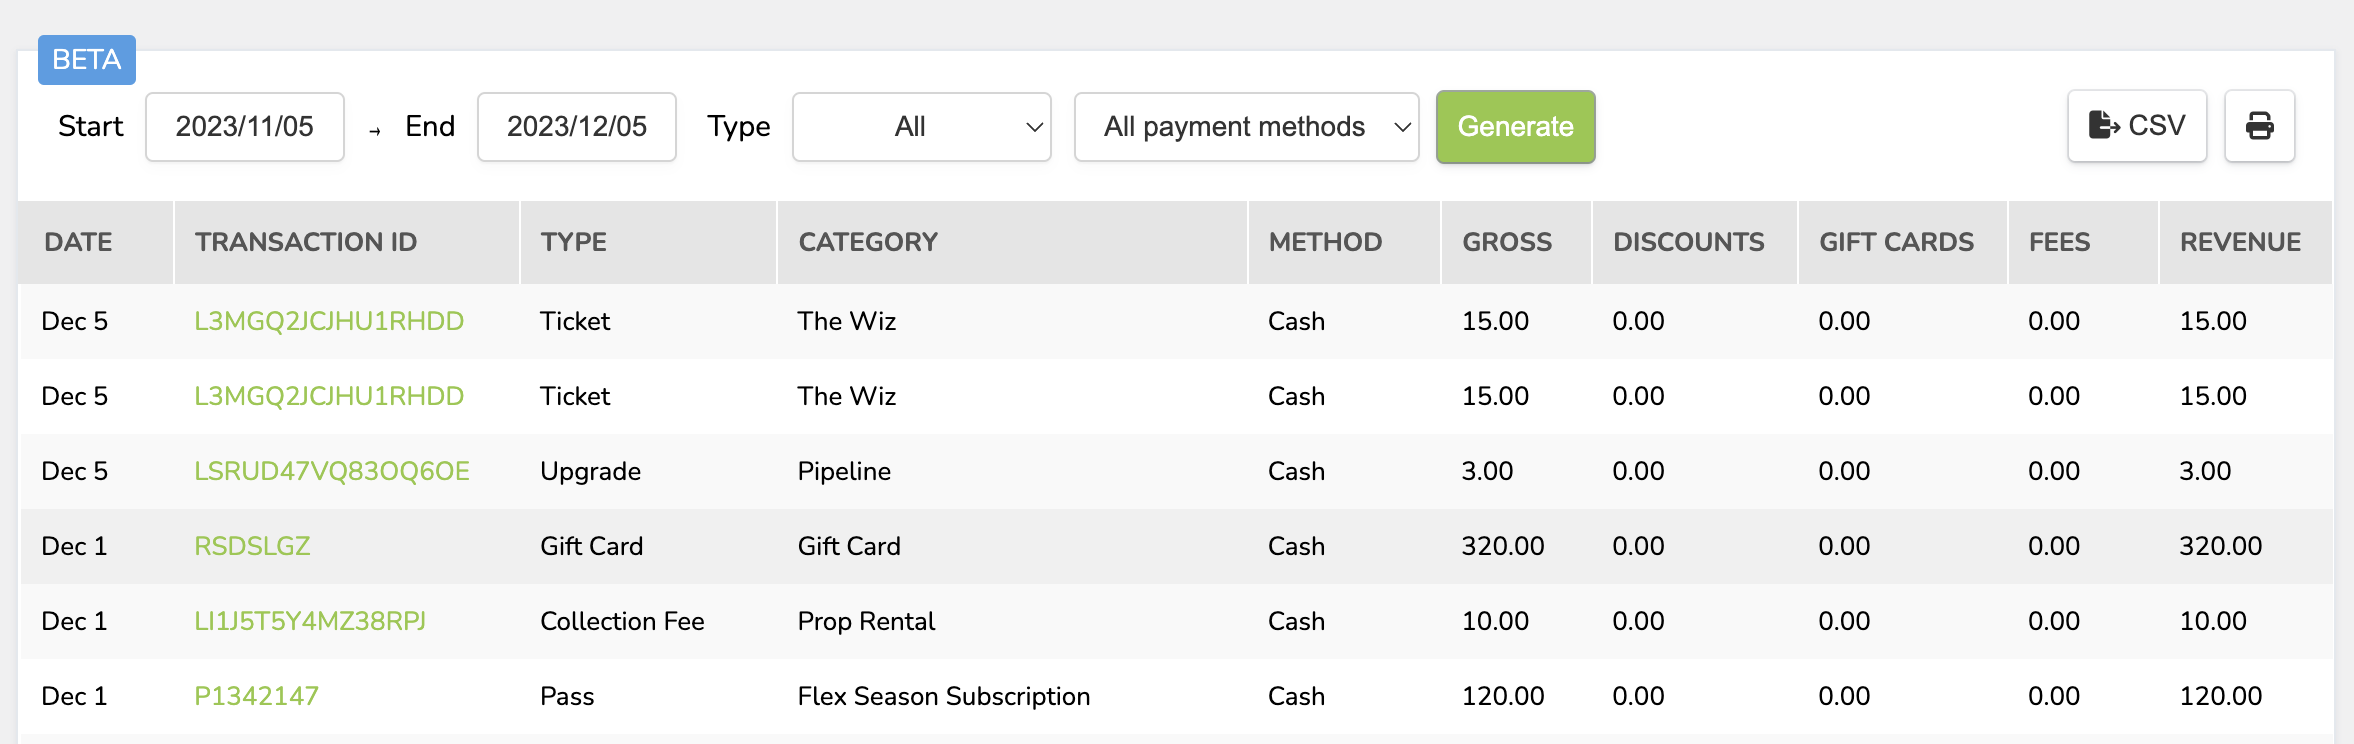
Task: Click the REVENUE column header
Action: (x=2240, y=242)
